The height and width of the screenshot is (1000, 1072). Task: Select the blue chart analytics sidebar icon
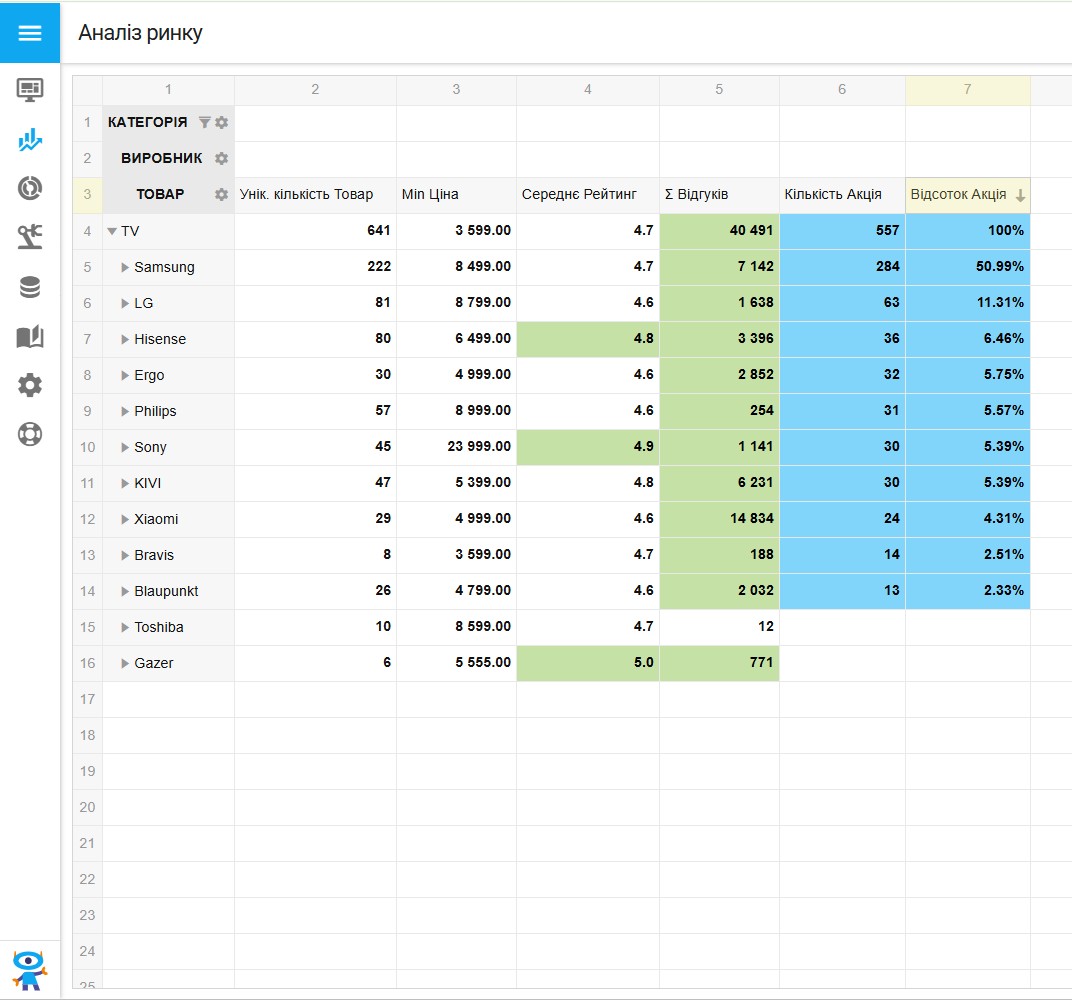pos(30,139)
